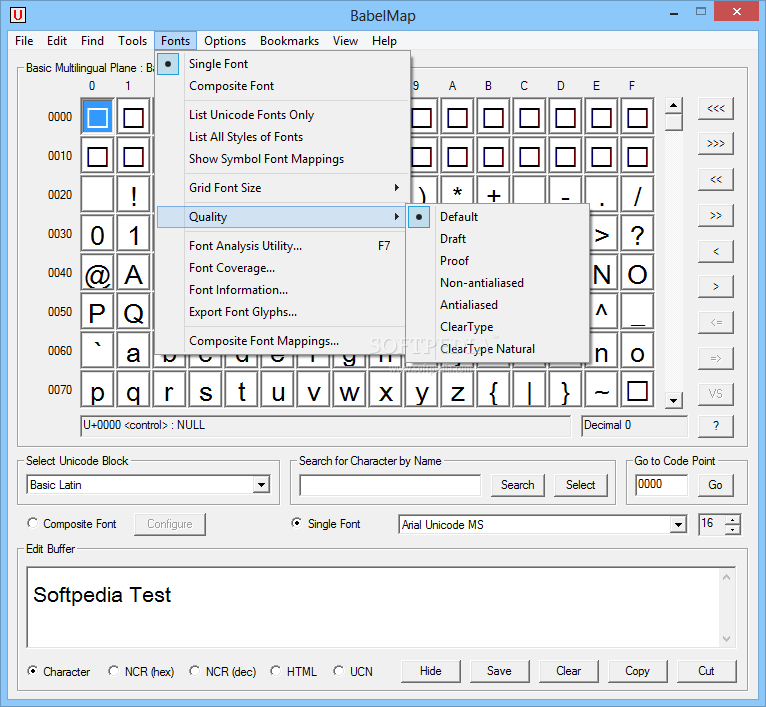Choose ClearType Natural quality
This screenshot has height=707, width=766.
click(497, 349)
